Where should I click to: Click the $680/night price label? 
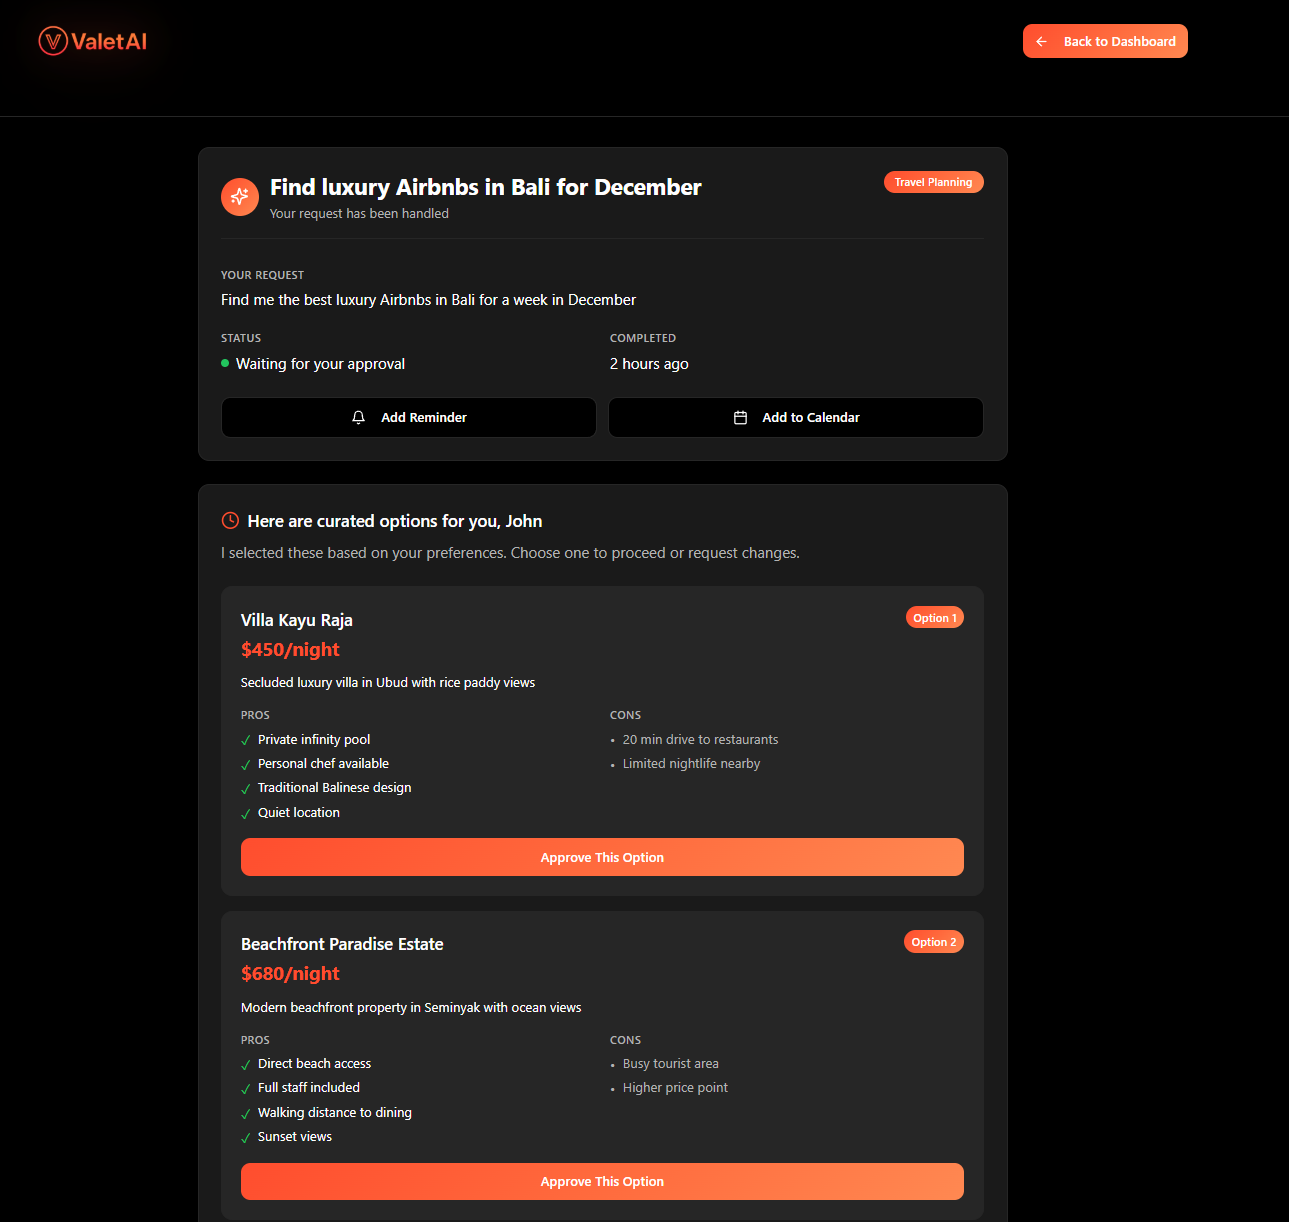point(290,973)
